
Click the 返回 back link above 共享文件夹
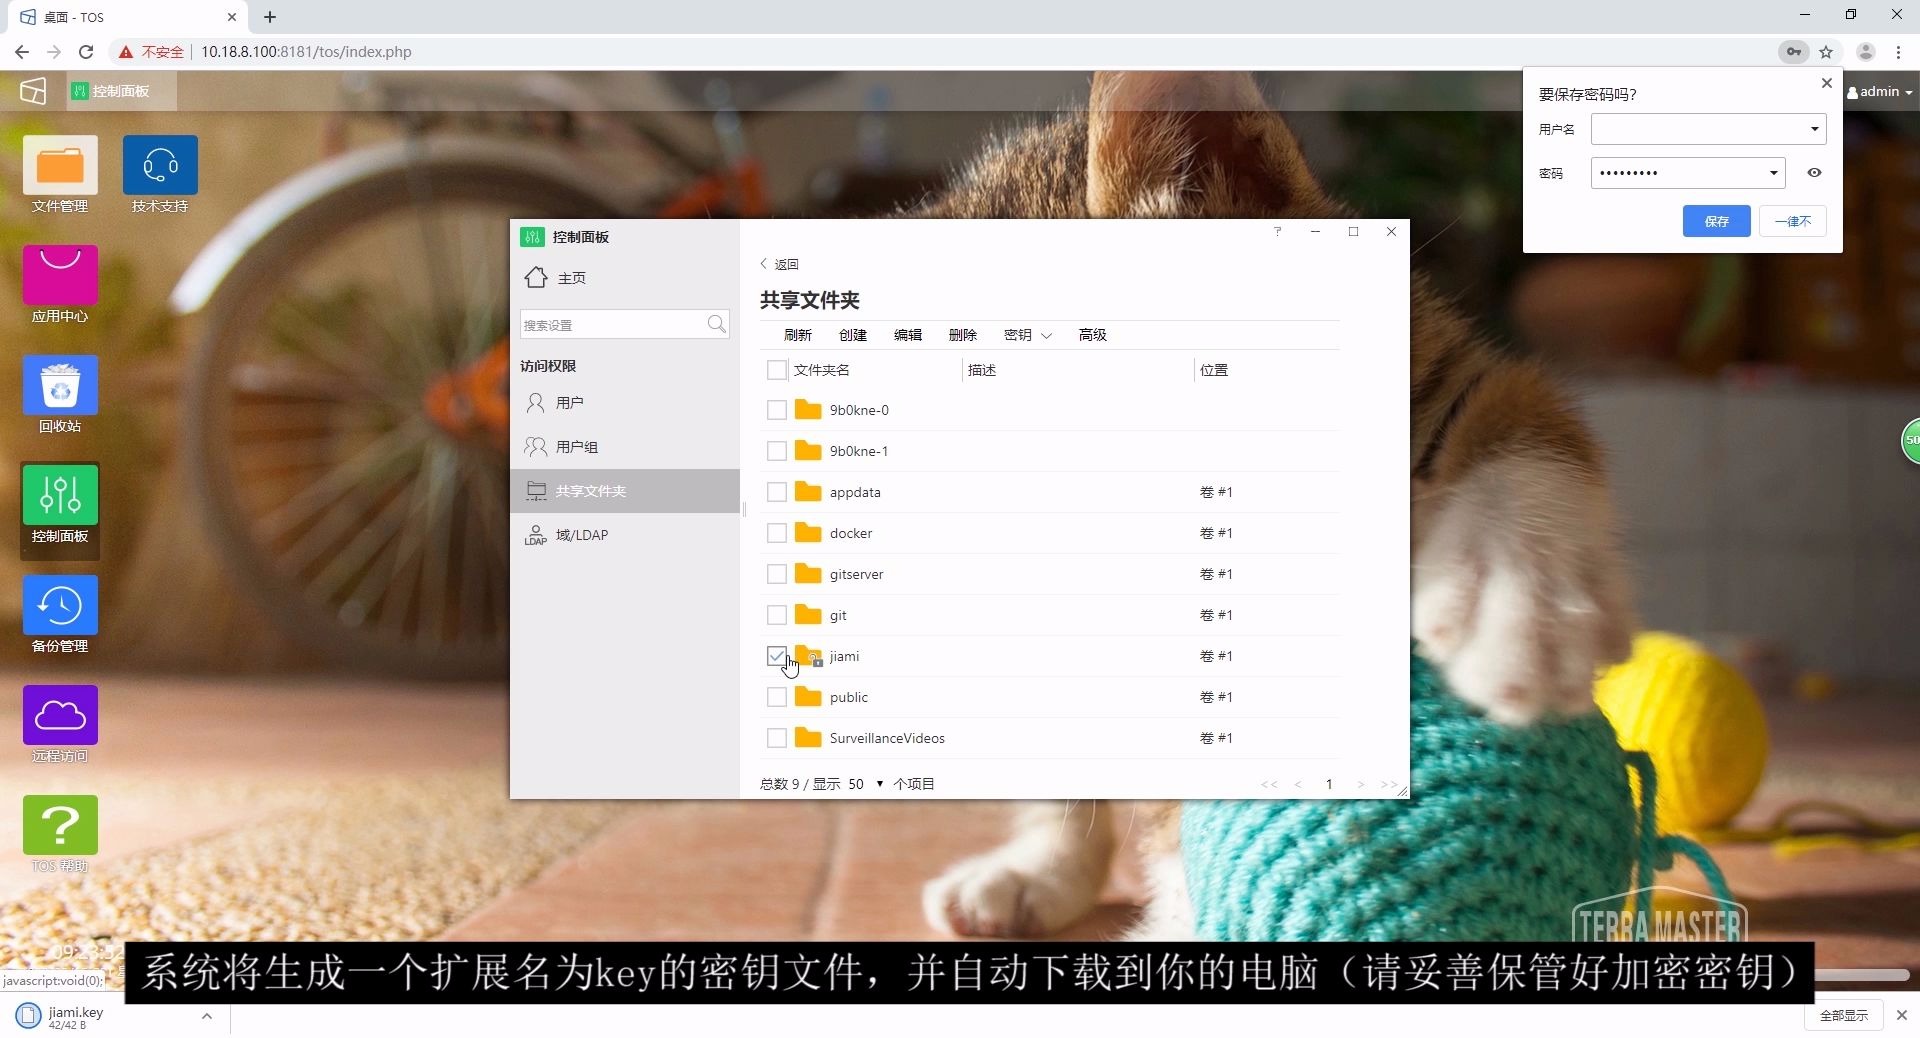pos(786,264)
